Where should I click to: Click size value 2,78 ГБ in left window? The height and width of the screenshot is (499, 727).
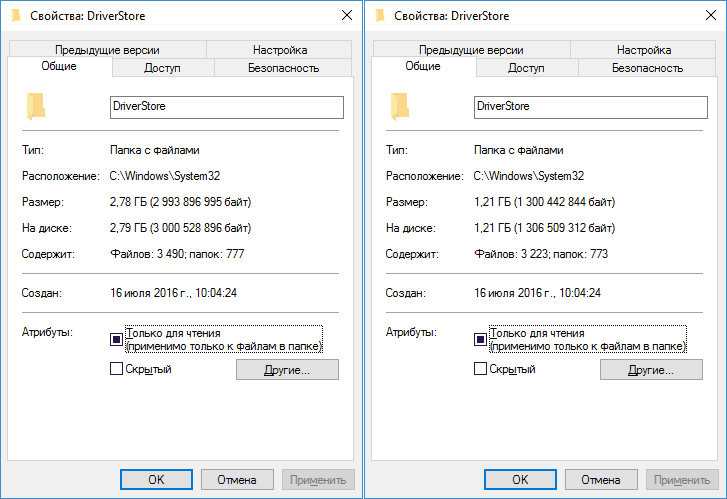180,202
